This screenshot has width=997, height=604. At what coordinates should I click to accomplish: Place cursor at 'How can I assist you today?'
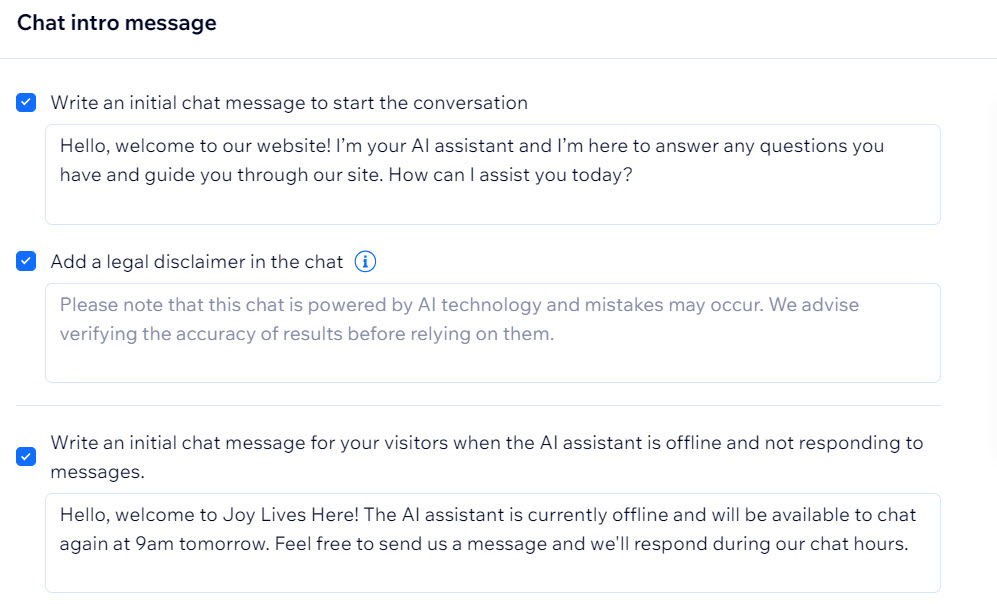tap(511, 175)
